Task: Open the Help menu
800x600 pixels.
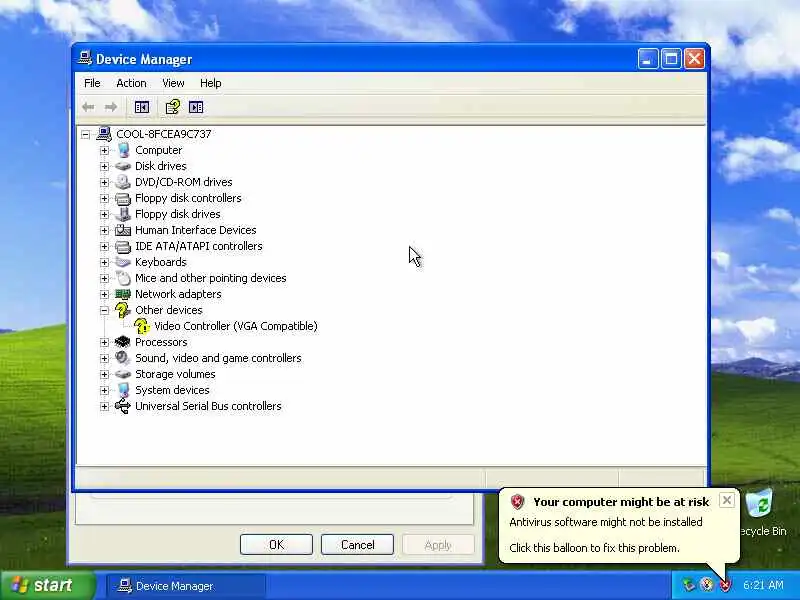Action: pyautogui.click(x=210, y=83)
